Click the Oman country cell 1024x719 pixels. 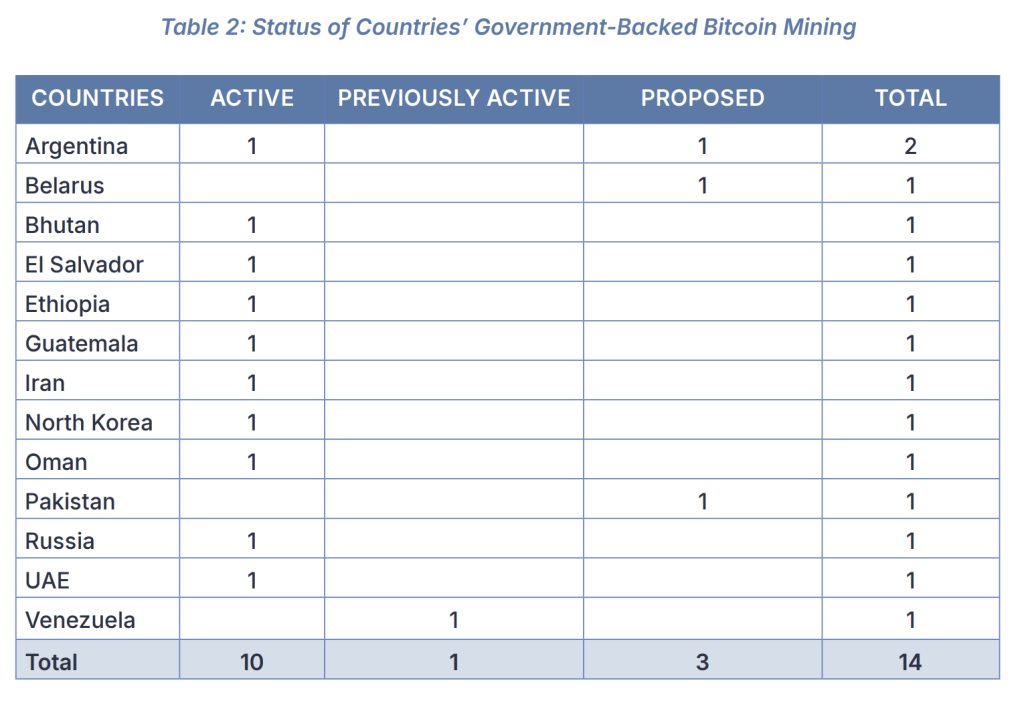pyautogui.click(x=56, y=462)
